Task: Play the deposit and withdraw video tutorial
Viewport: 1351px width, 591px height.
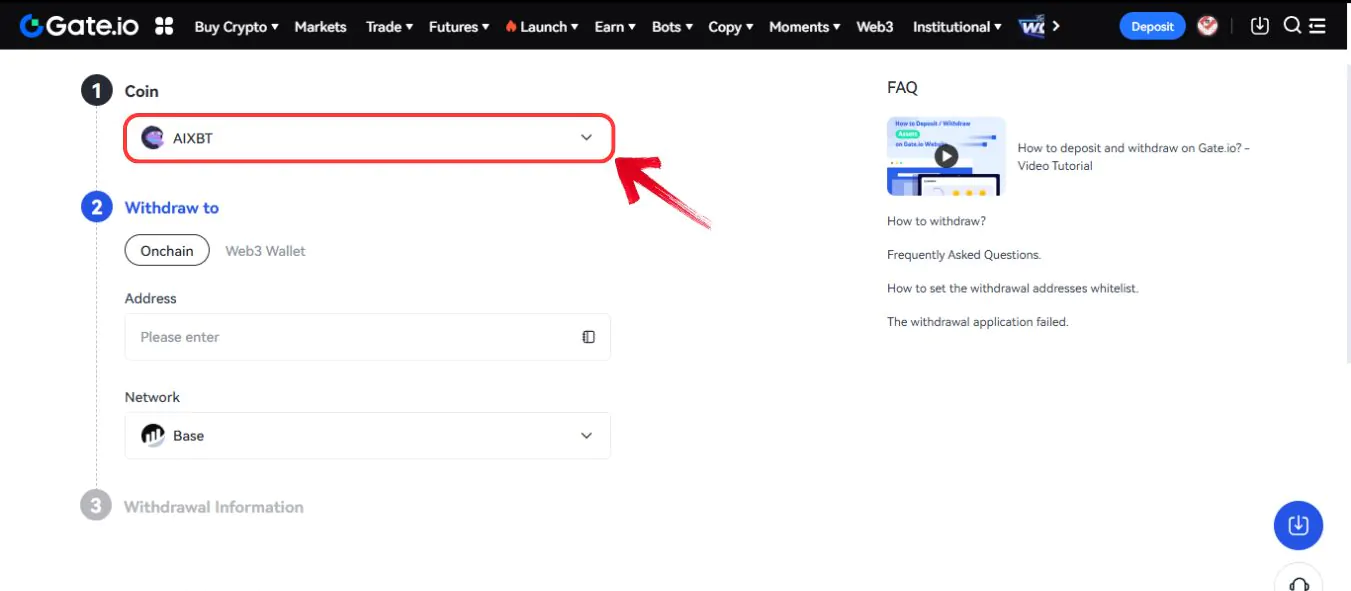Action: click(946, 156)
